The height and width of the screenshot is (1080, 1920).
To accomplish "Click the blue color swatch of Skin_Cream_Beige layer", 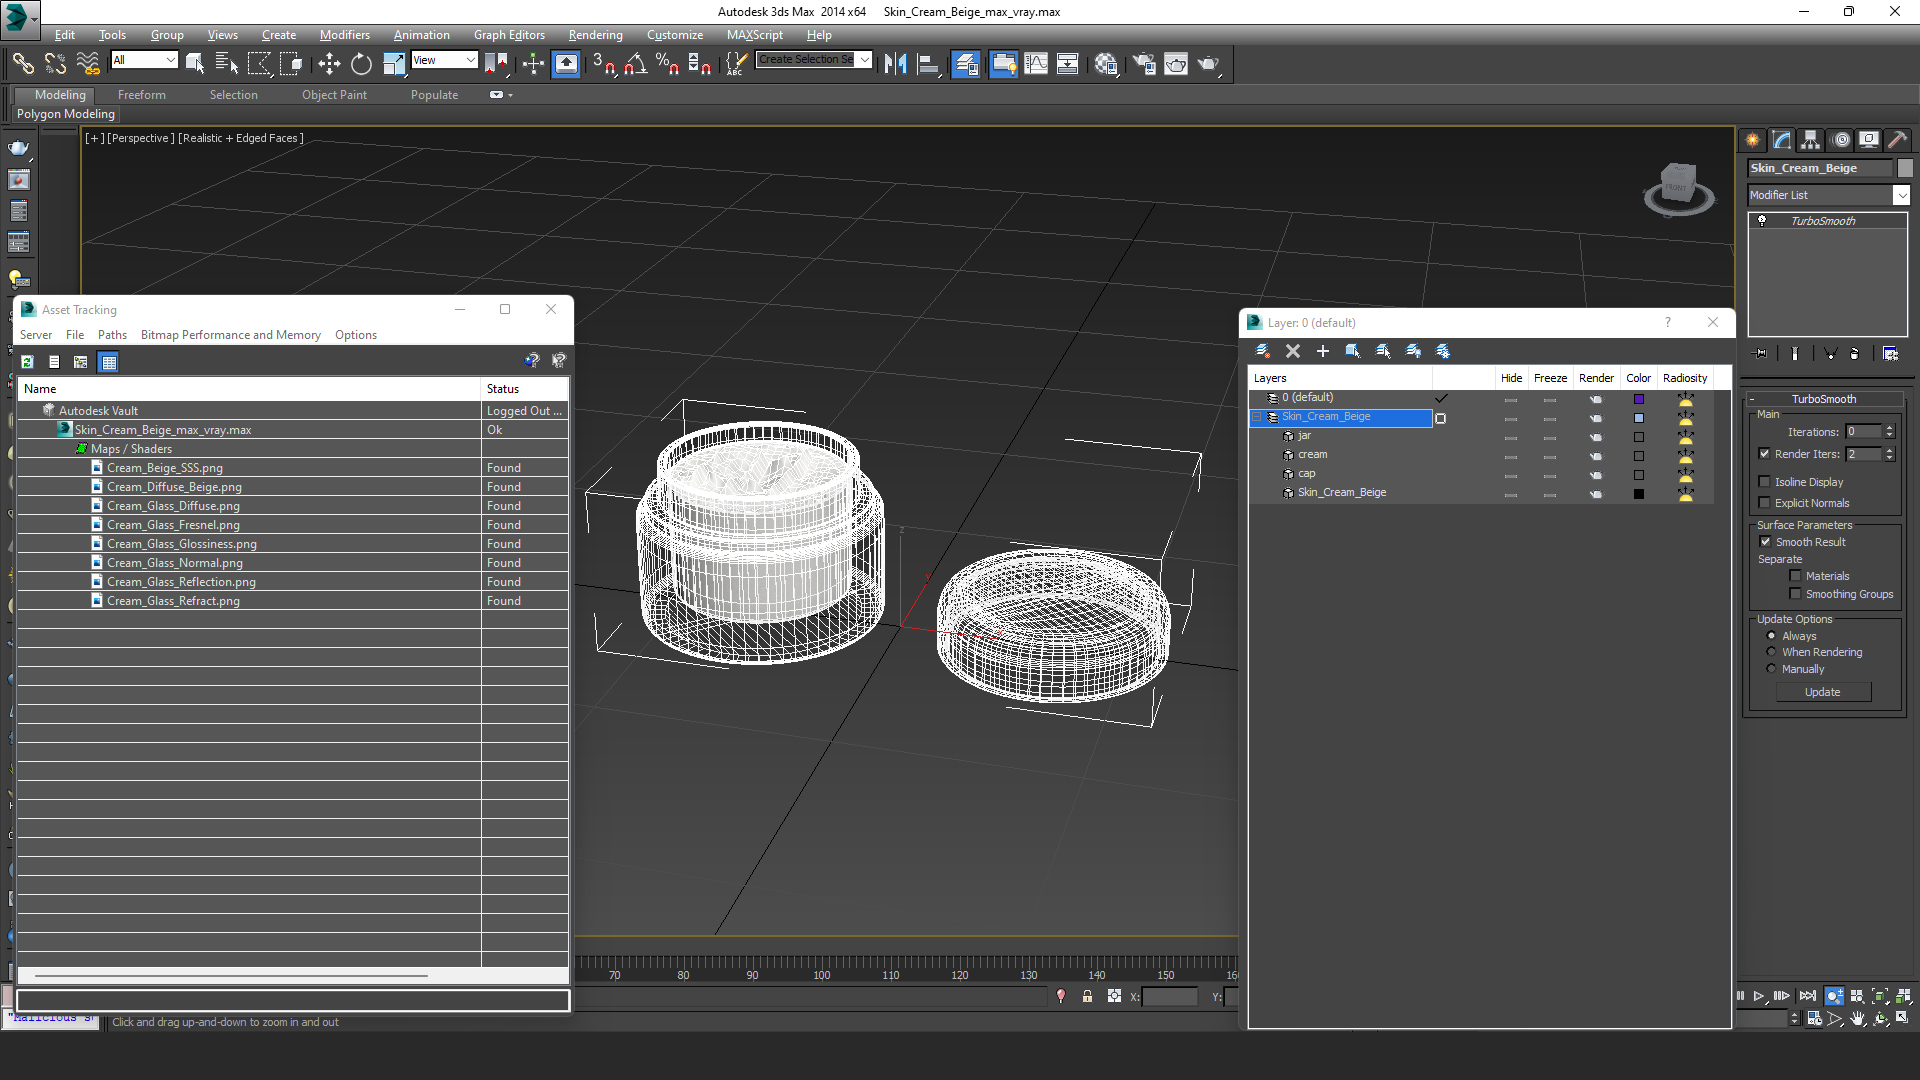I will click(x=1639, y=418).
